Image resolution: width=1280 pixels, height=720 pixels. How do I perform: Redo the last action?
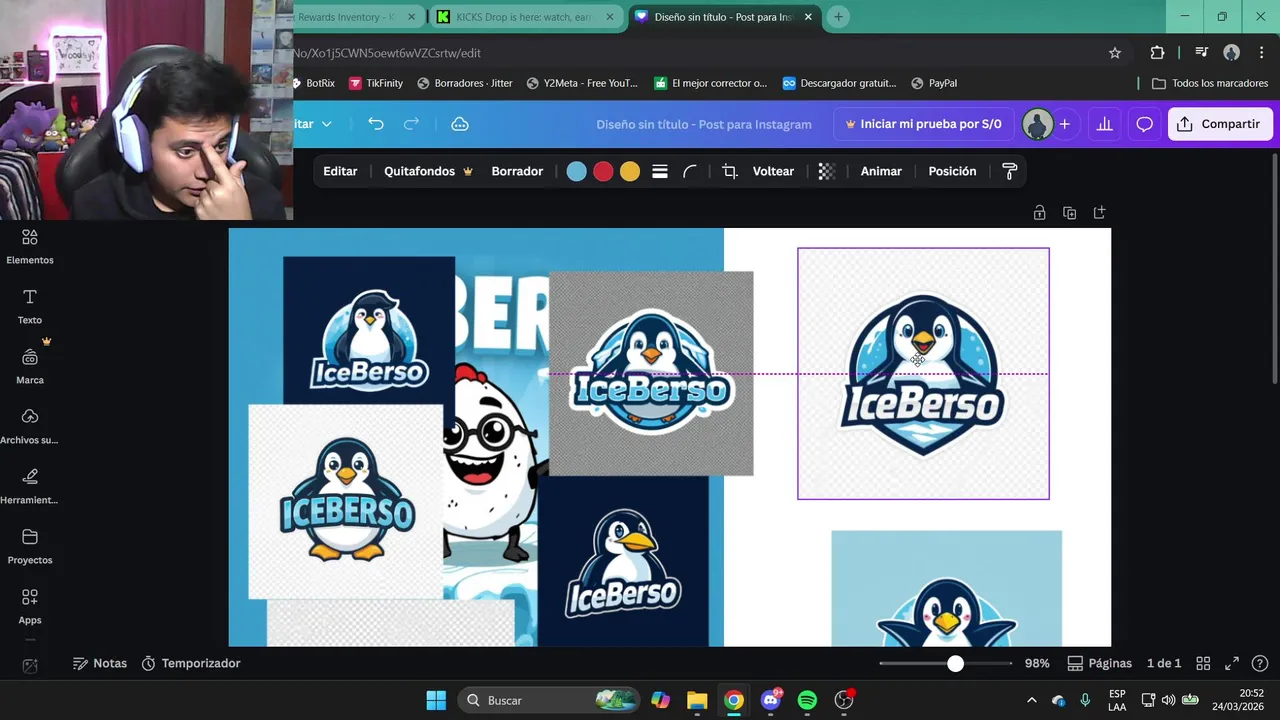pos(411,124)
